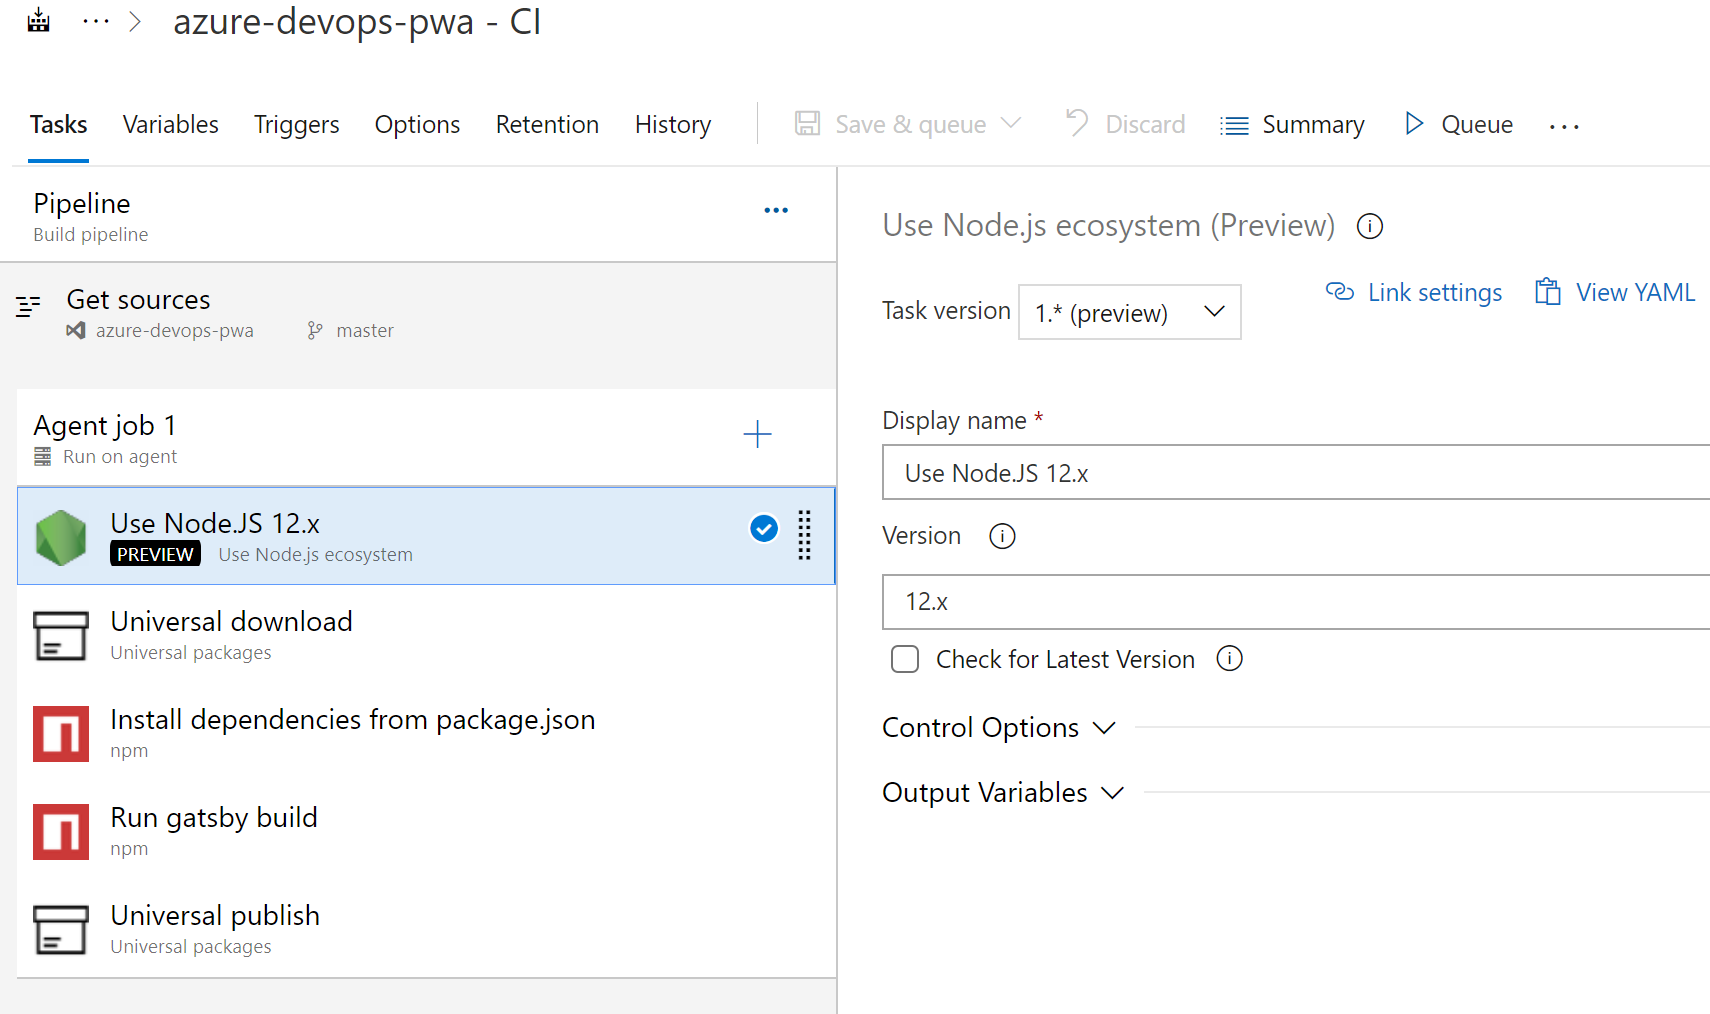
Task: Select the Universal download task
Action: pos(426,635)
